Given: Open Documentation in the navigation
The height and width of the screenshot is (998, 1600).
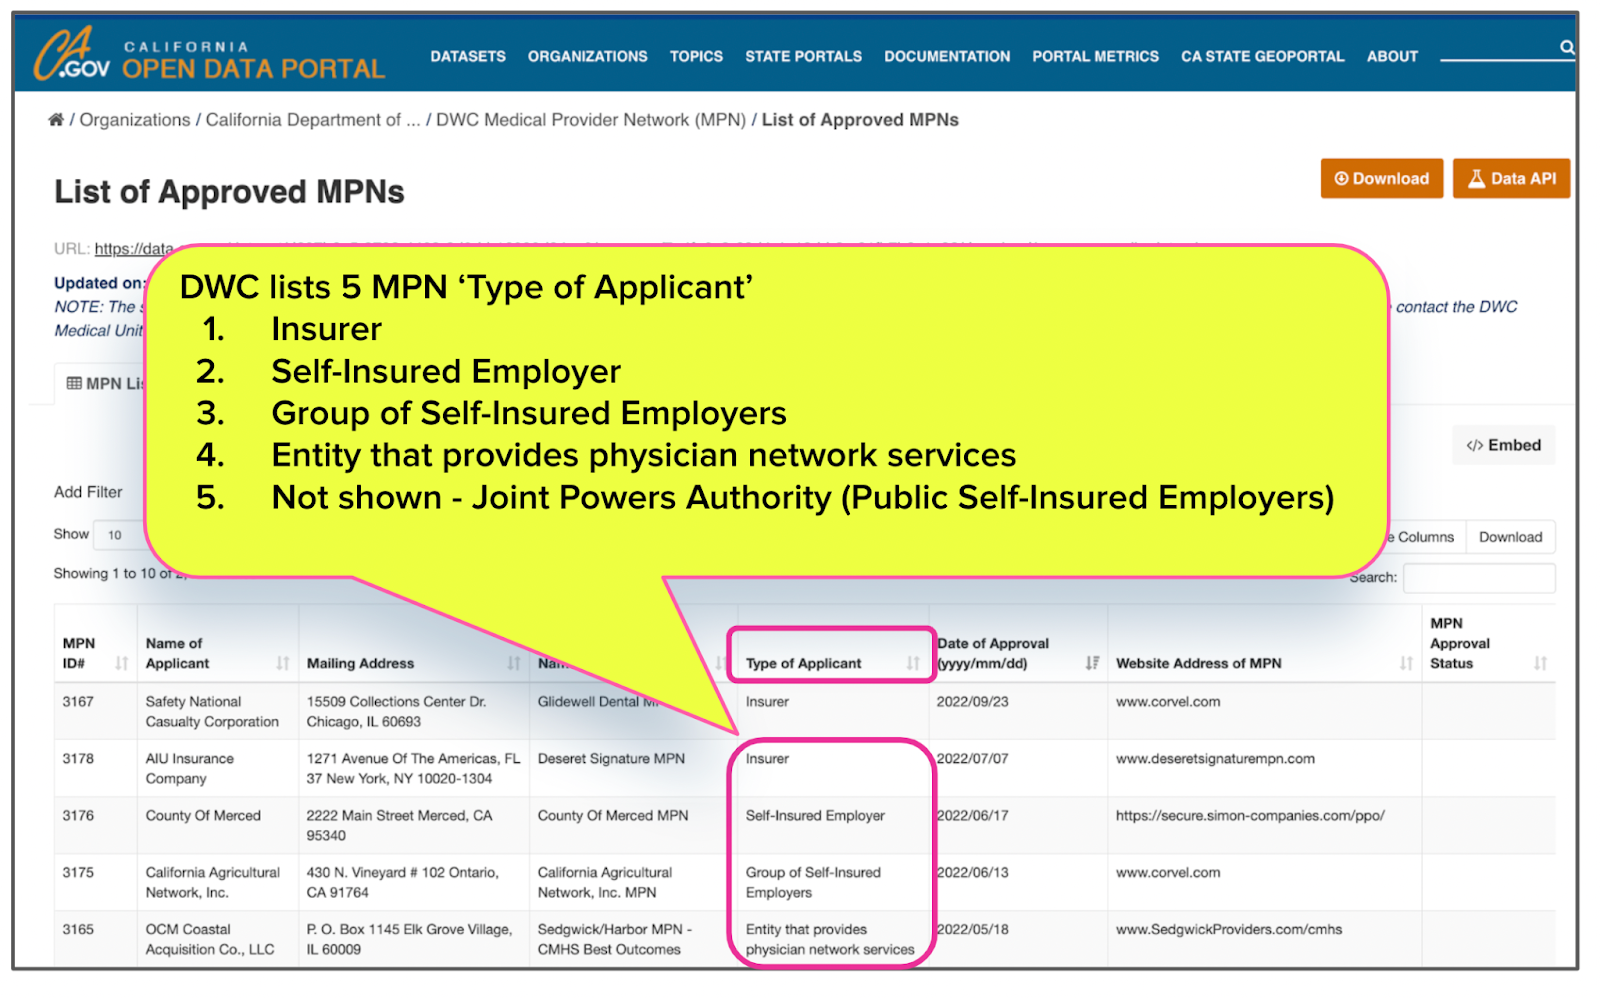Looking at the screenshot, I should tap(947, 57).
